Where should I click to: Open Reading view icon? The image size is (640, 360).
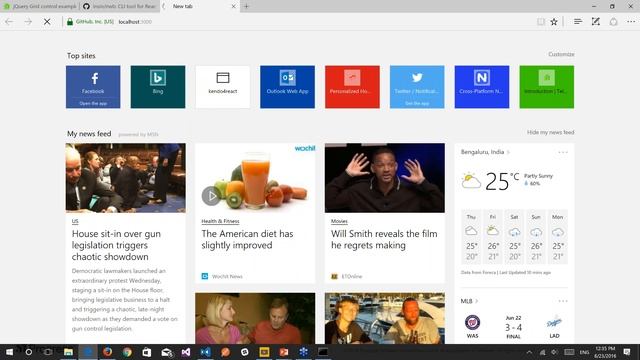coord(541,22)
